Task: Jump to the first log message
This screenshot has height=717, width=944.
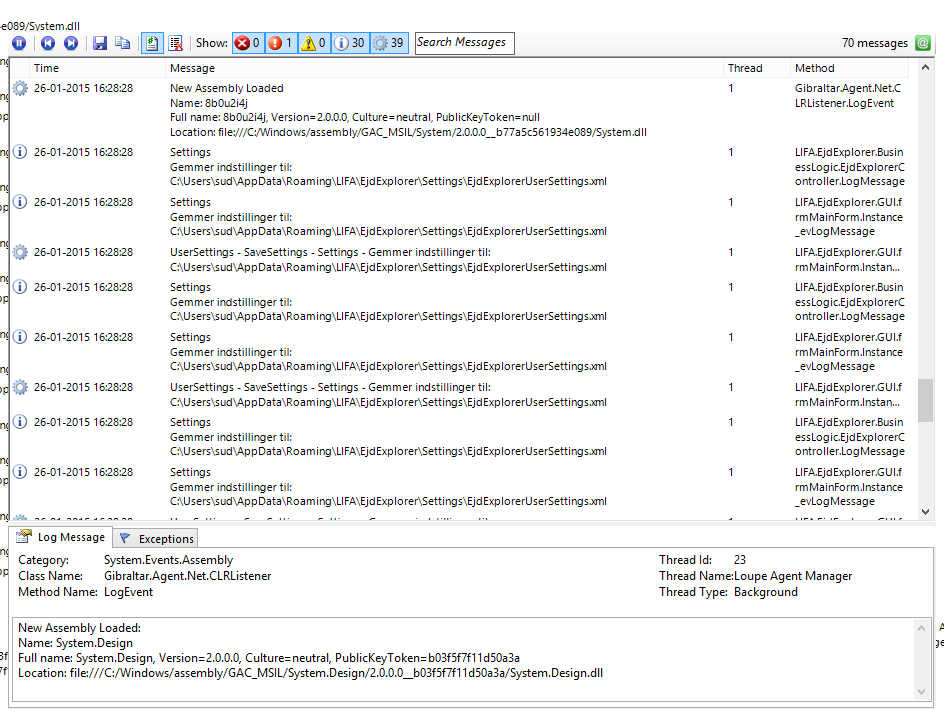Action: (47, 43)
